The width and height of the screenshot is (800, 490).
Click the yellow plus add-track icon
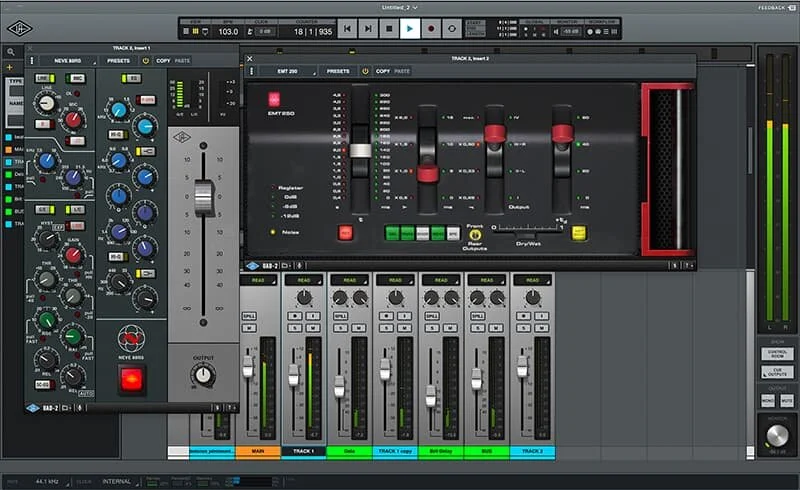point(9,67)
